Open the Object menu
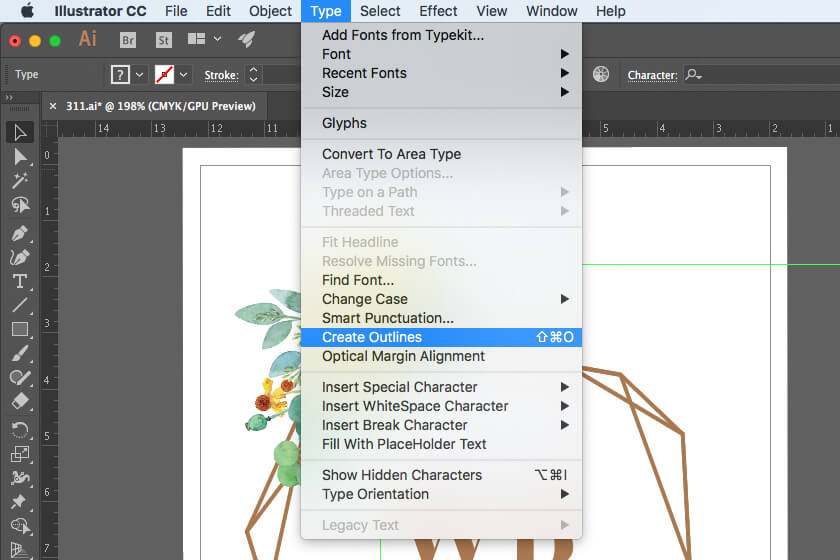 (x=270, y=11)
